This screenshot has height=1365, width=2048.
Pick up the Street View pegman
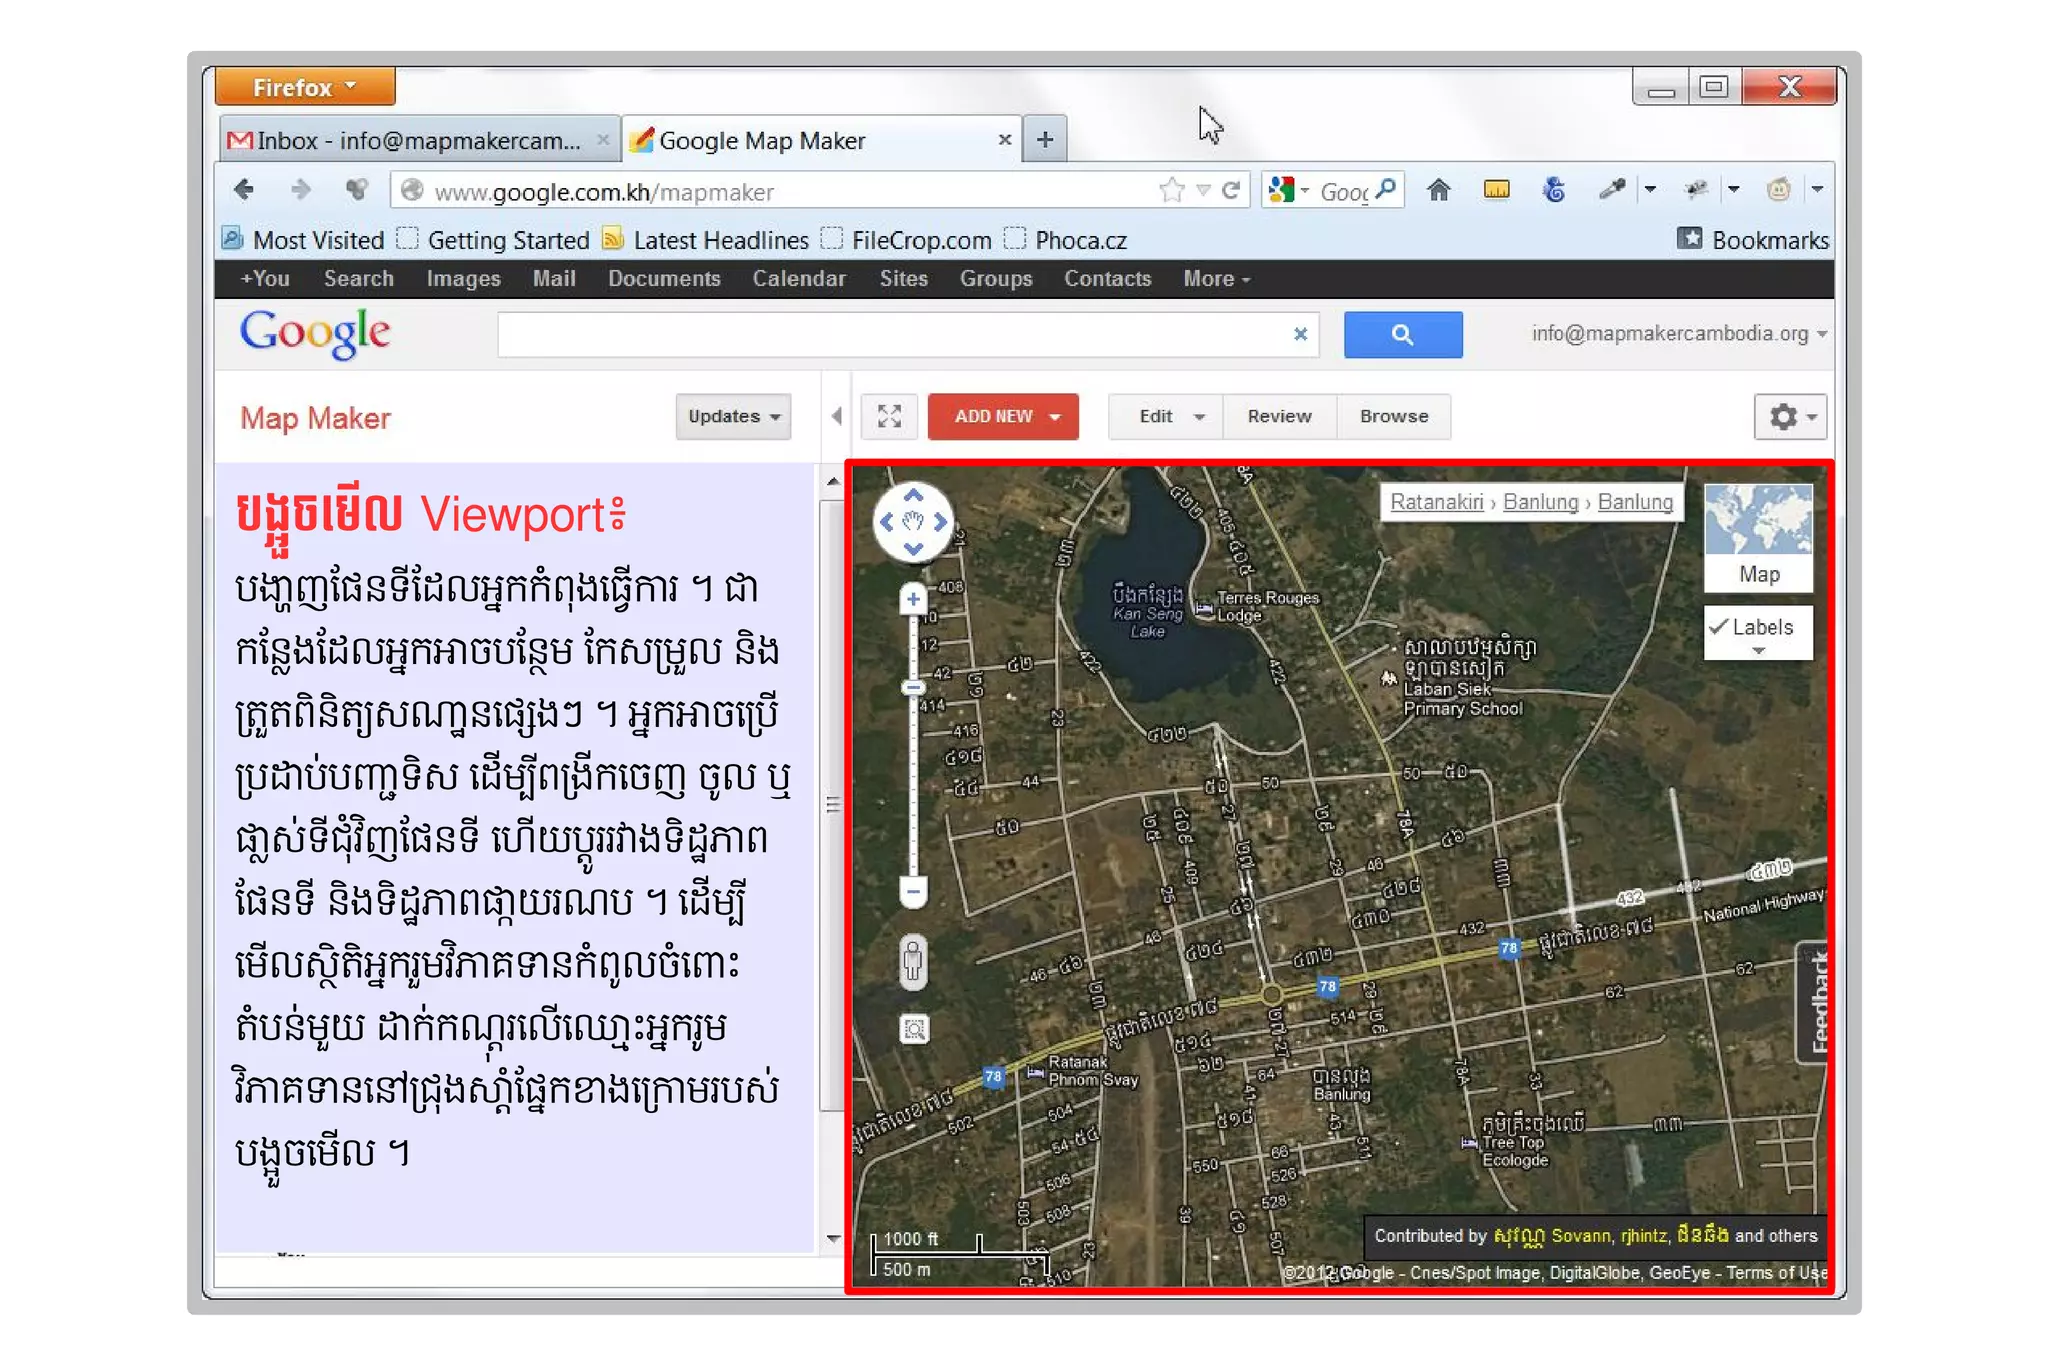(913, 962)
